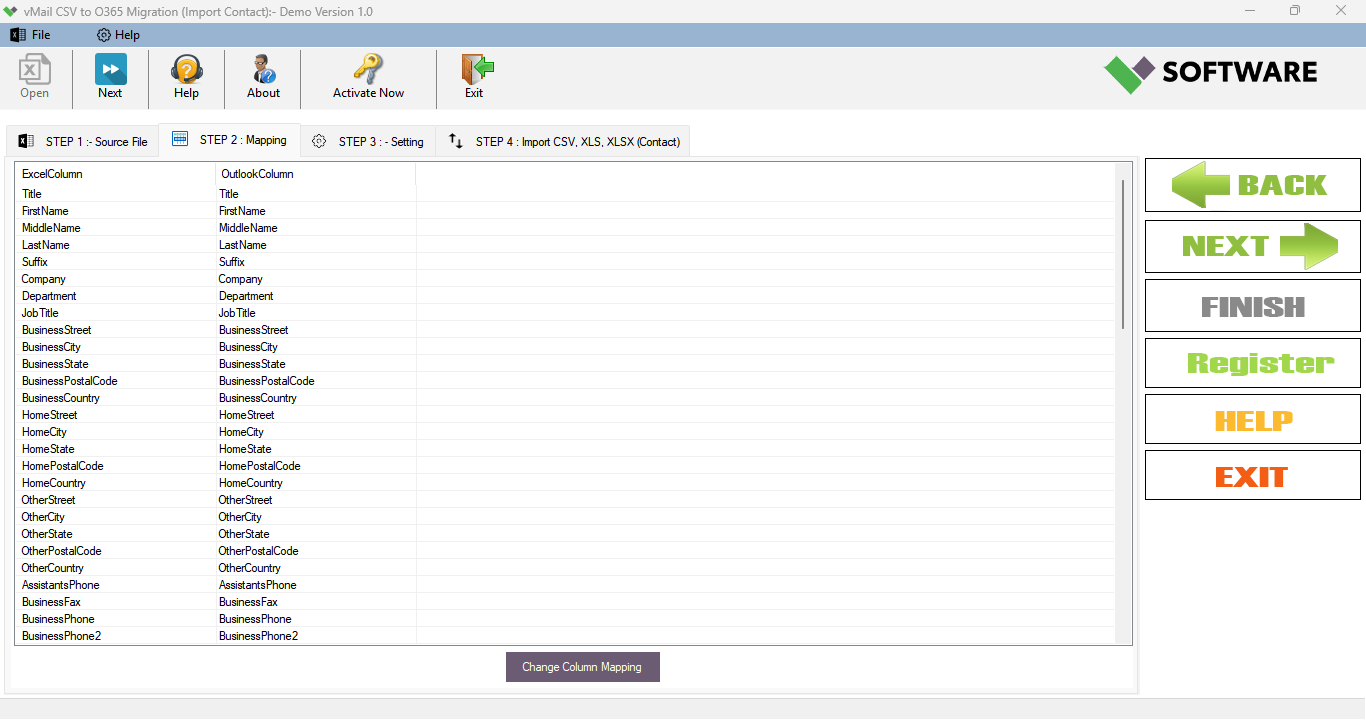Select the Company row in ExcelColumn
This screenshot has width=1366, height=720.
point(44,279)
